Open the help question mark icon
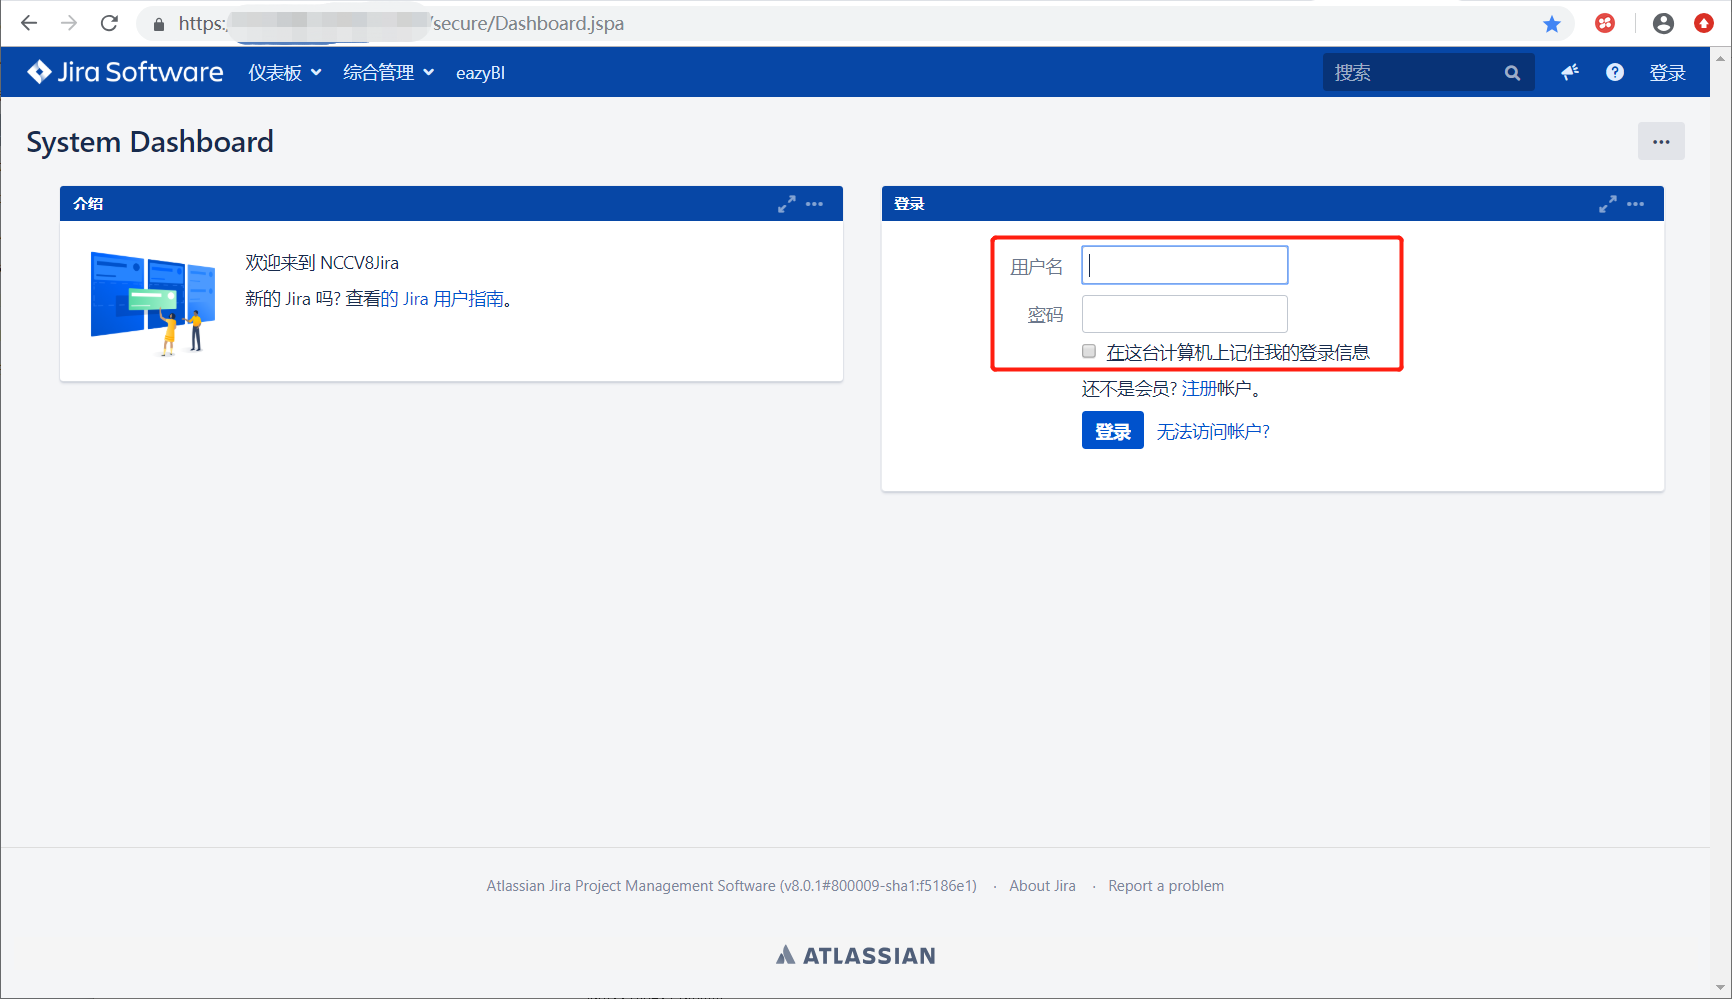The image size is (1732, 999). click(1615, 72)
